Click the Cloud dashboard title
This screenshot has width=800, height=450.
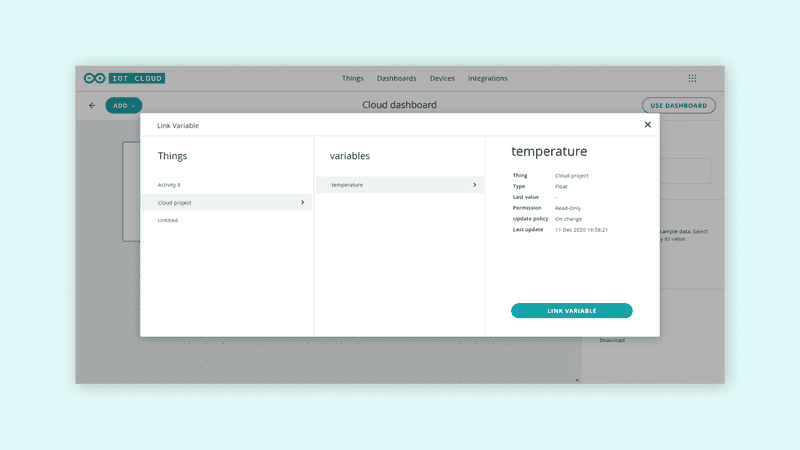click(x=399, y=105)
